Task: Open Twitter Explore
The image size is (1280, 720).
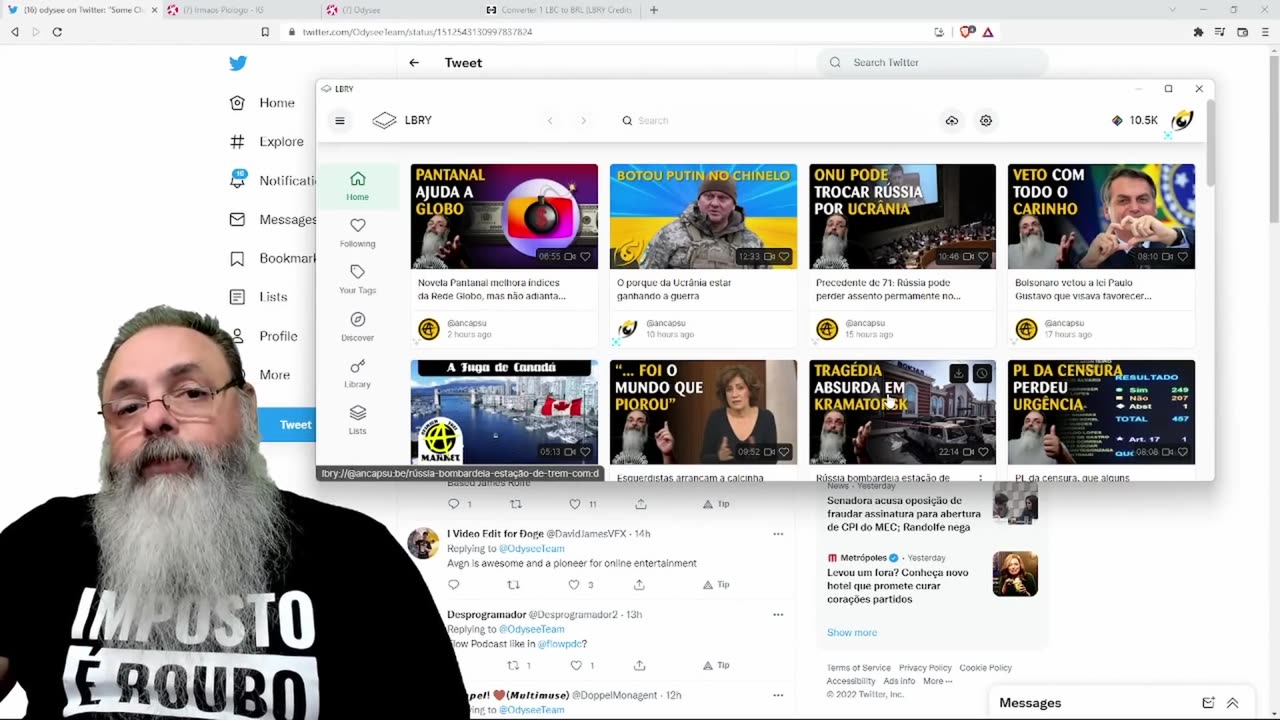Action: coord(266,142)
